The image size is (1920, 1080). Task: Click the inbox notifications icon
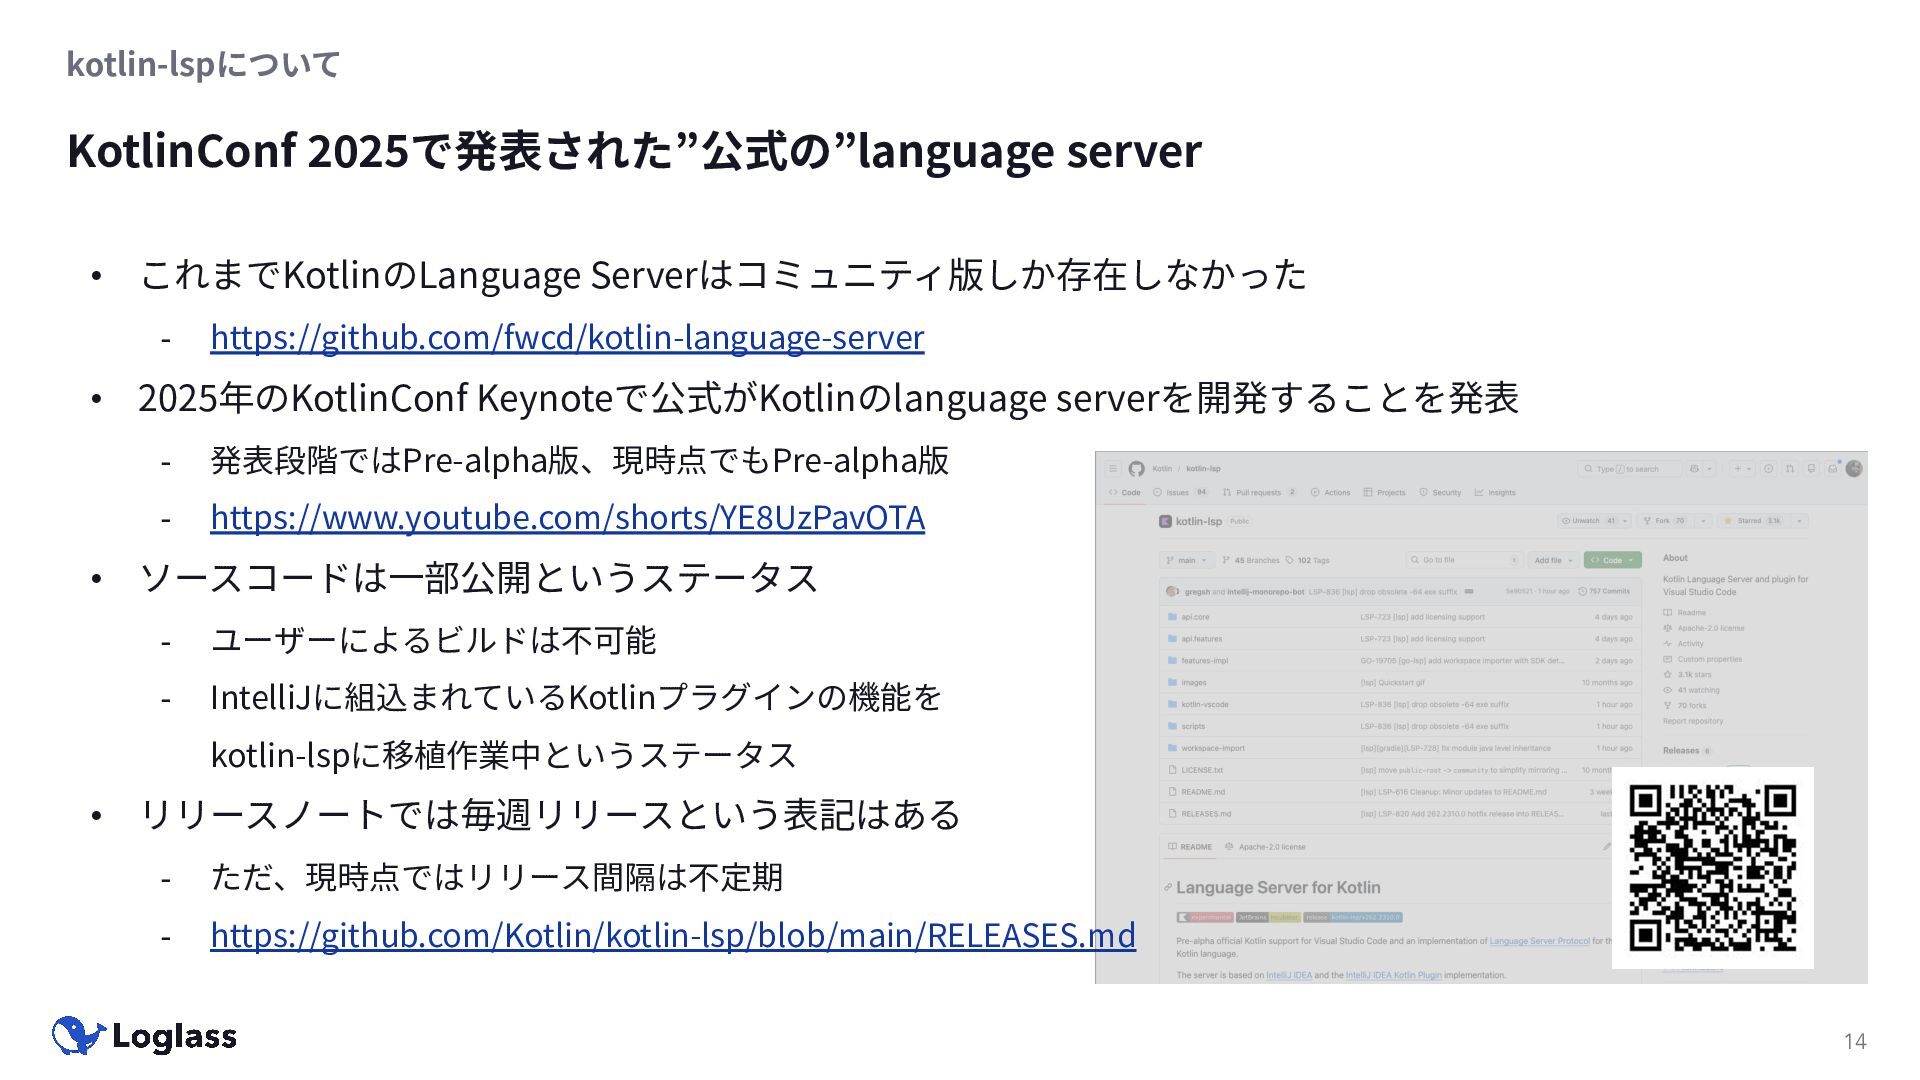pos(1832,469)
